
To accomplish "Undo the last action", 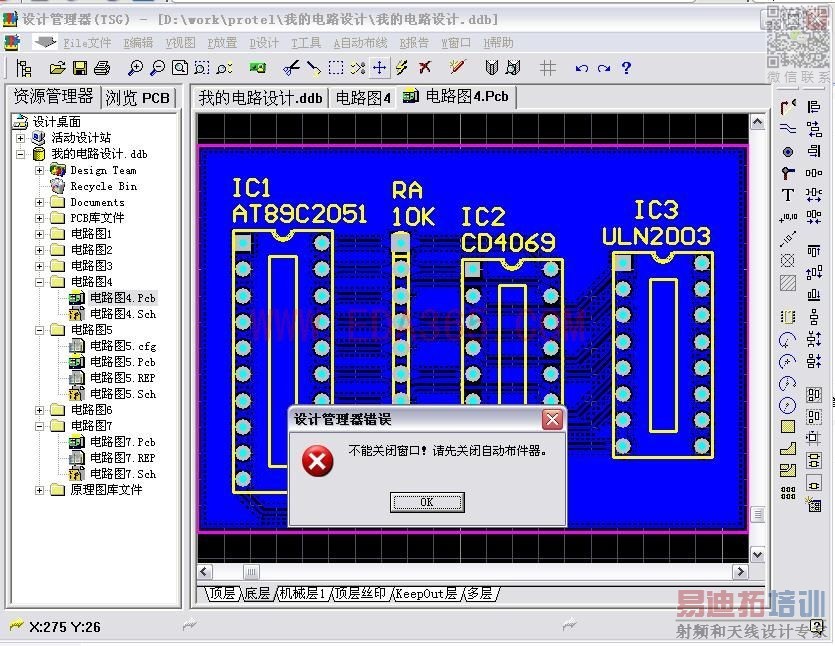I will tap(582, 68).
